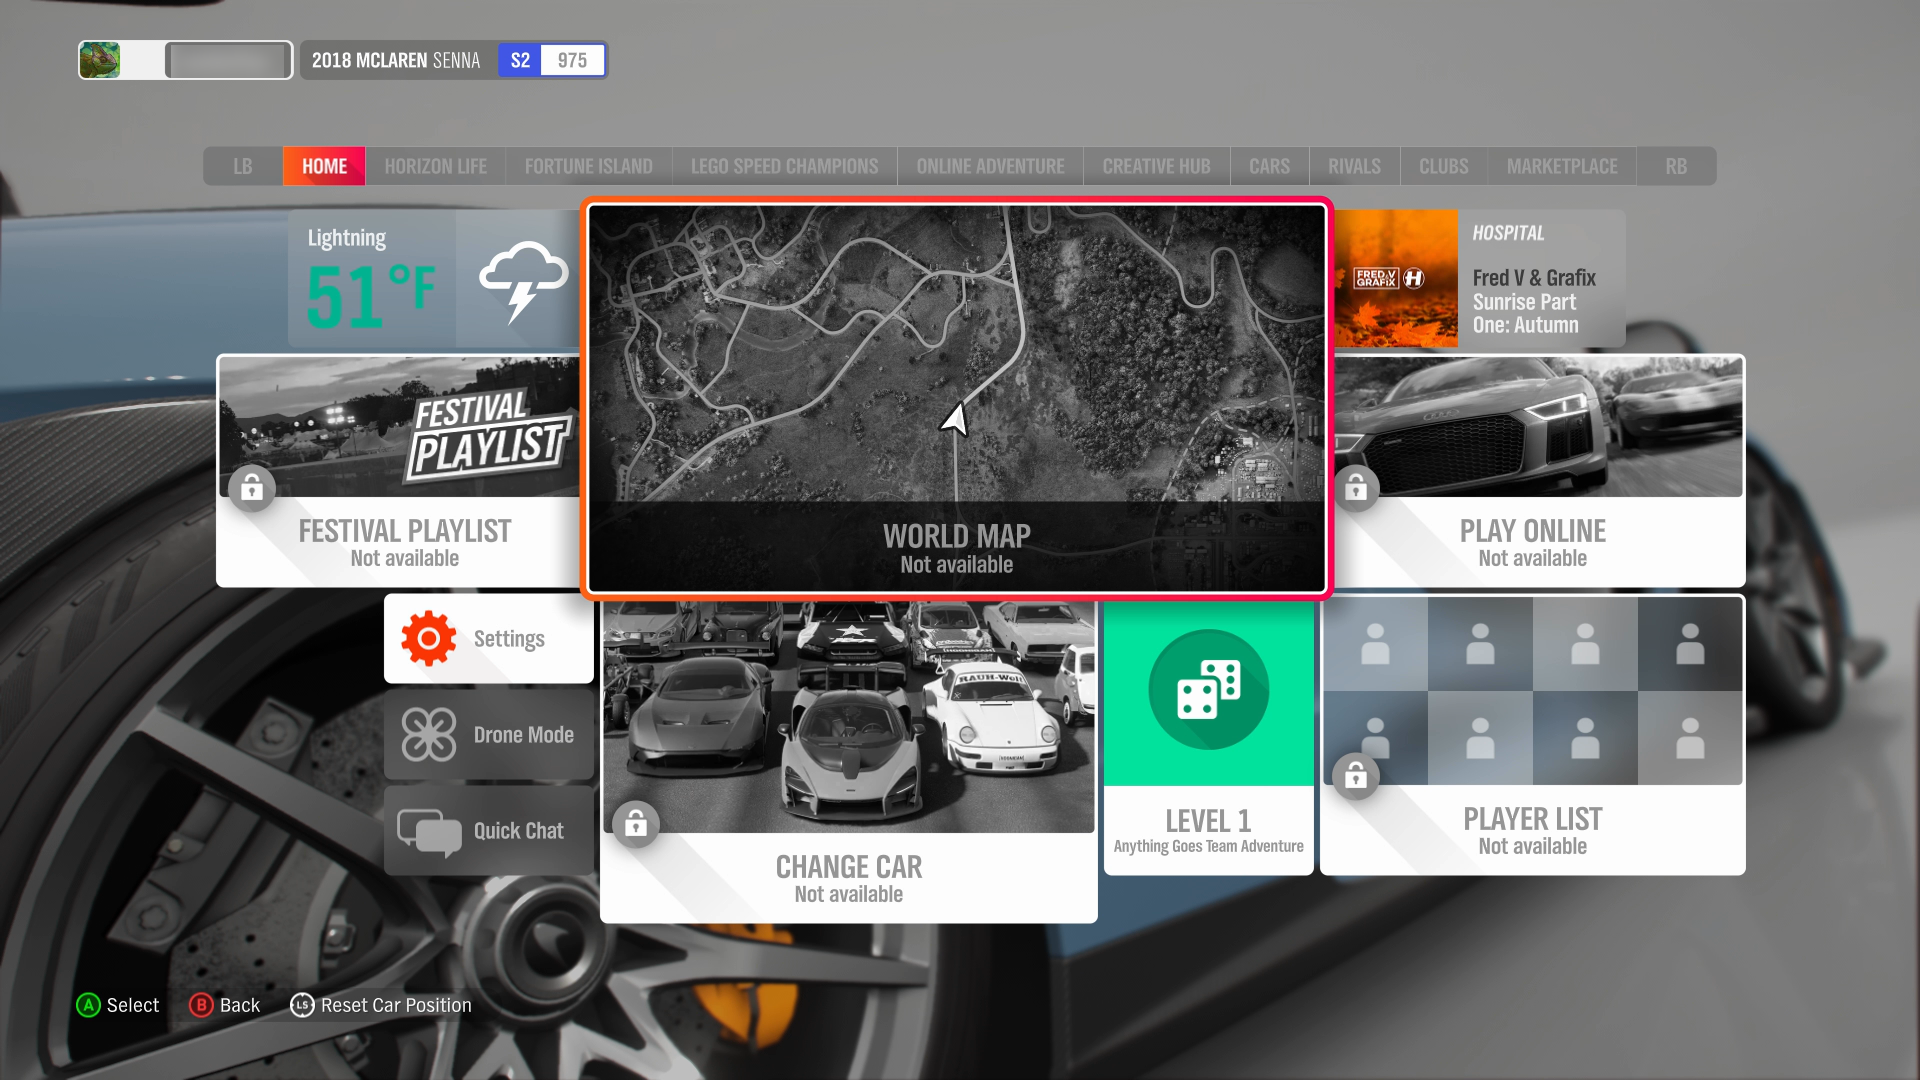Screen dimensions: 1920x1080
Task: Click the HOME tab
Action: pyautogui.click(x=324, y=166)
